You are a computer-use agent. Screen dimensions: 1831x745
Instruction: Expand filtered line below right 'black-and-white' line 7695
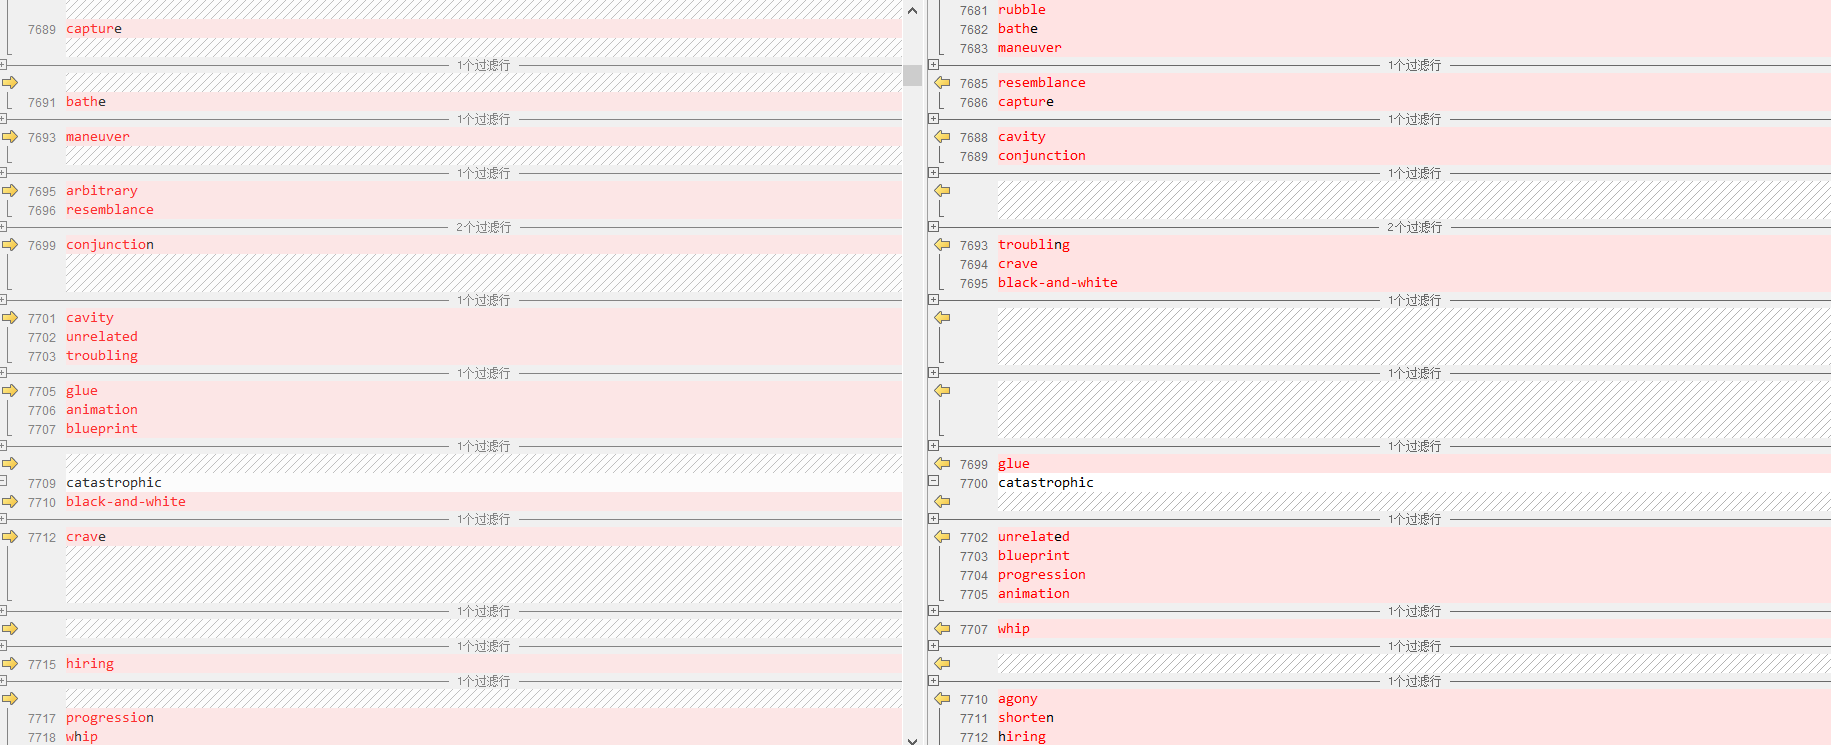tap(933, 300)
